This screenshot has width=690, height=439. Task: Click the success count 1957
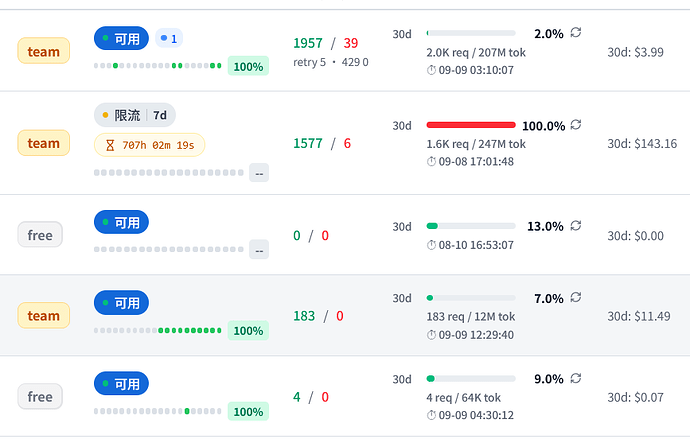[x=308, y=43]
